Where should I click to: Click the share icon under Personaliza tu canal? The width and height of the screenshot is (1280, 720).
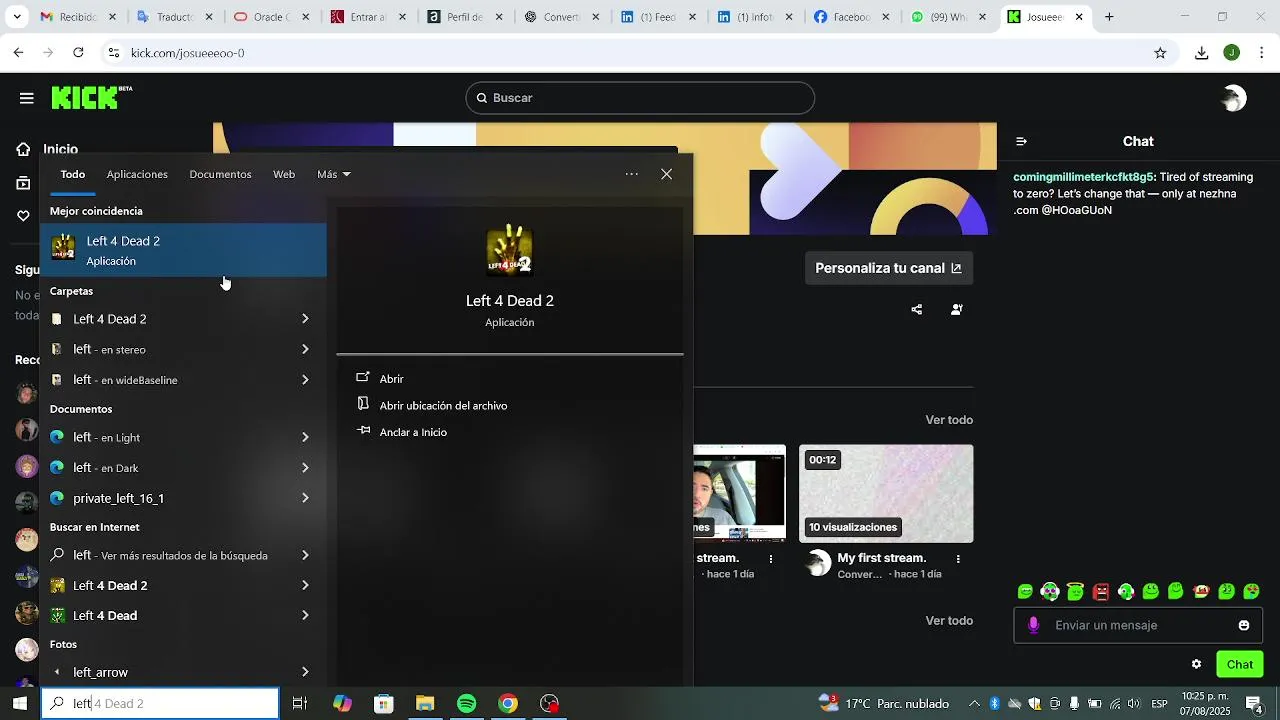tap(917, 309)
